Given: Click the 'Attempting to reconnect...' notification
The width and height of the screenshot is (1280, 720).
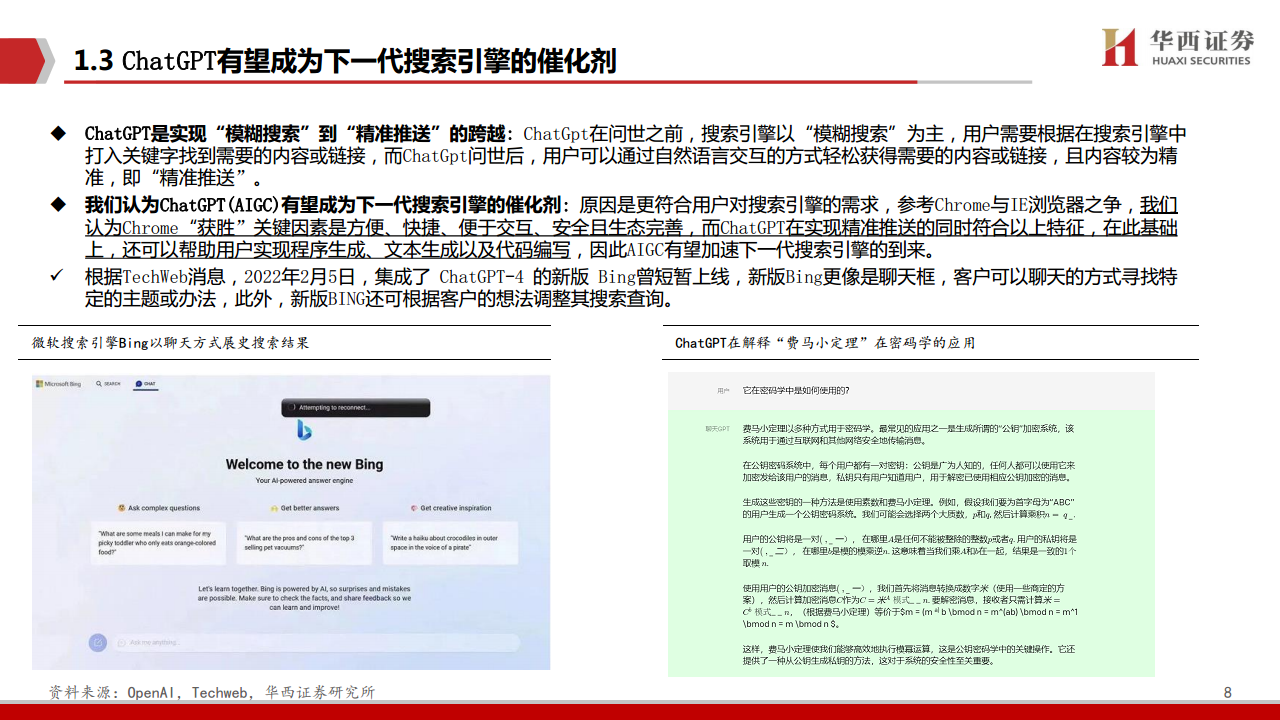Looking at the screenshot, I should pyautogui.click(x=355, y=407).
